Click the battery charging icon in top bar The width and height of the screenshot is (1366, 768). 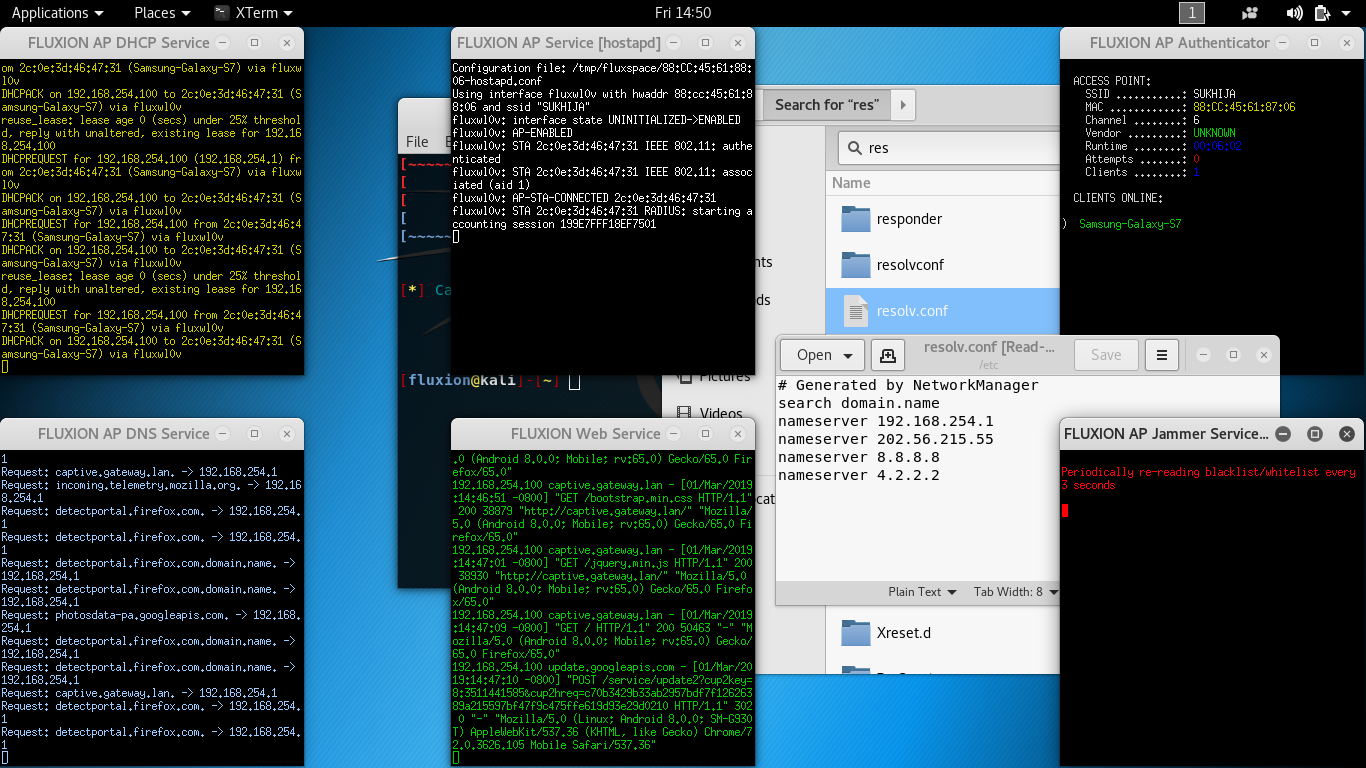click(1322, 13)
